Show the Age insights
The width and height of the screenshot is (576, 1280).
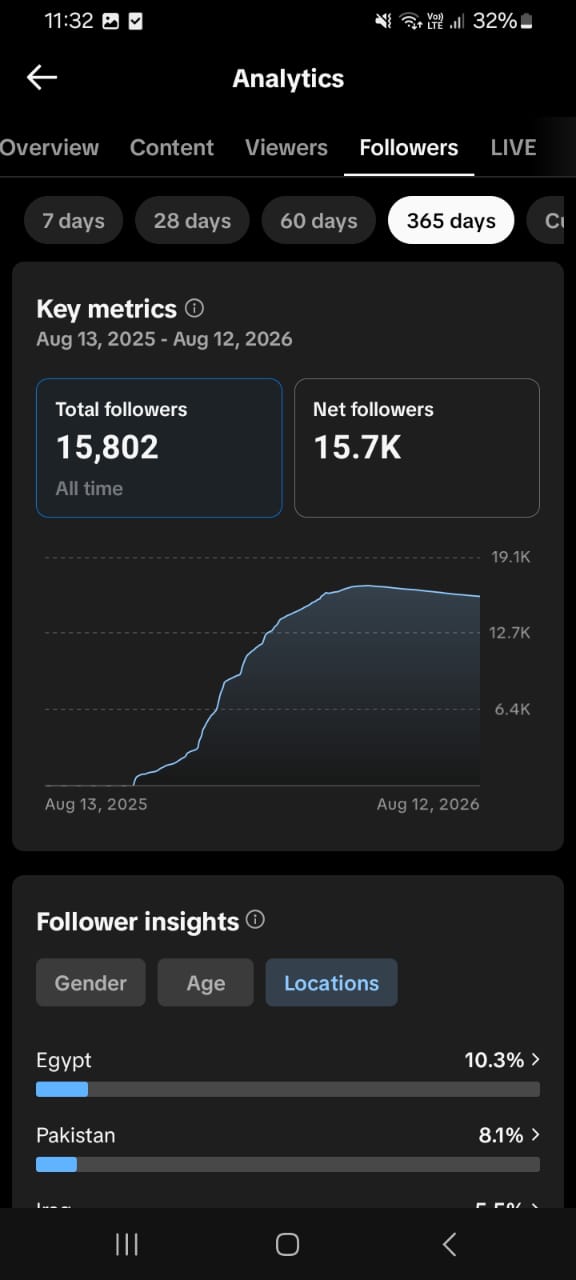[x=206, y=983]
